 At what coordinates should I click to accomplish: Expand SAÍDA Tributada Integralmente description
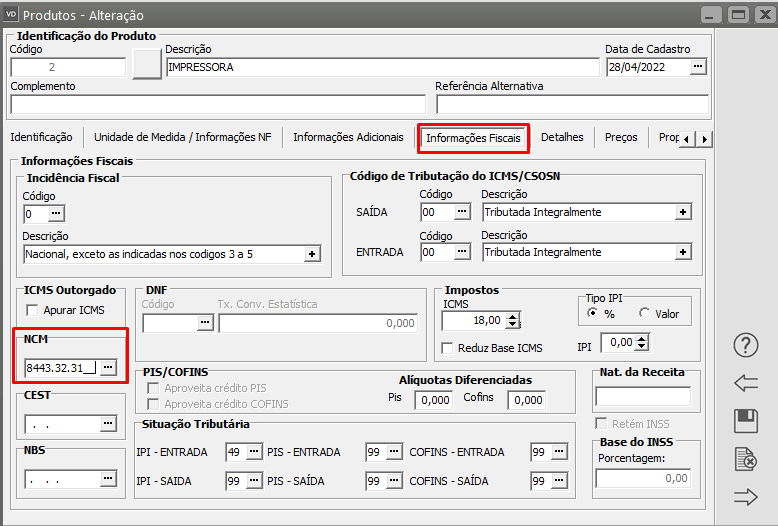point(683,212)
